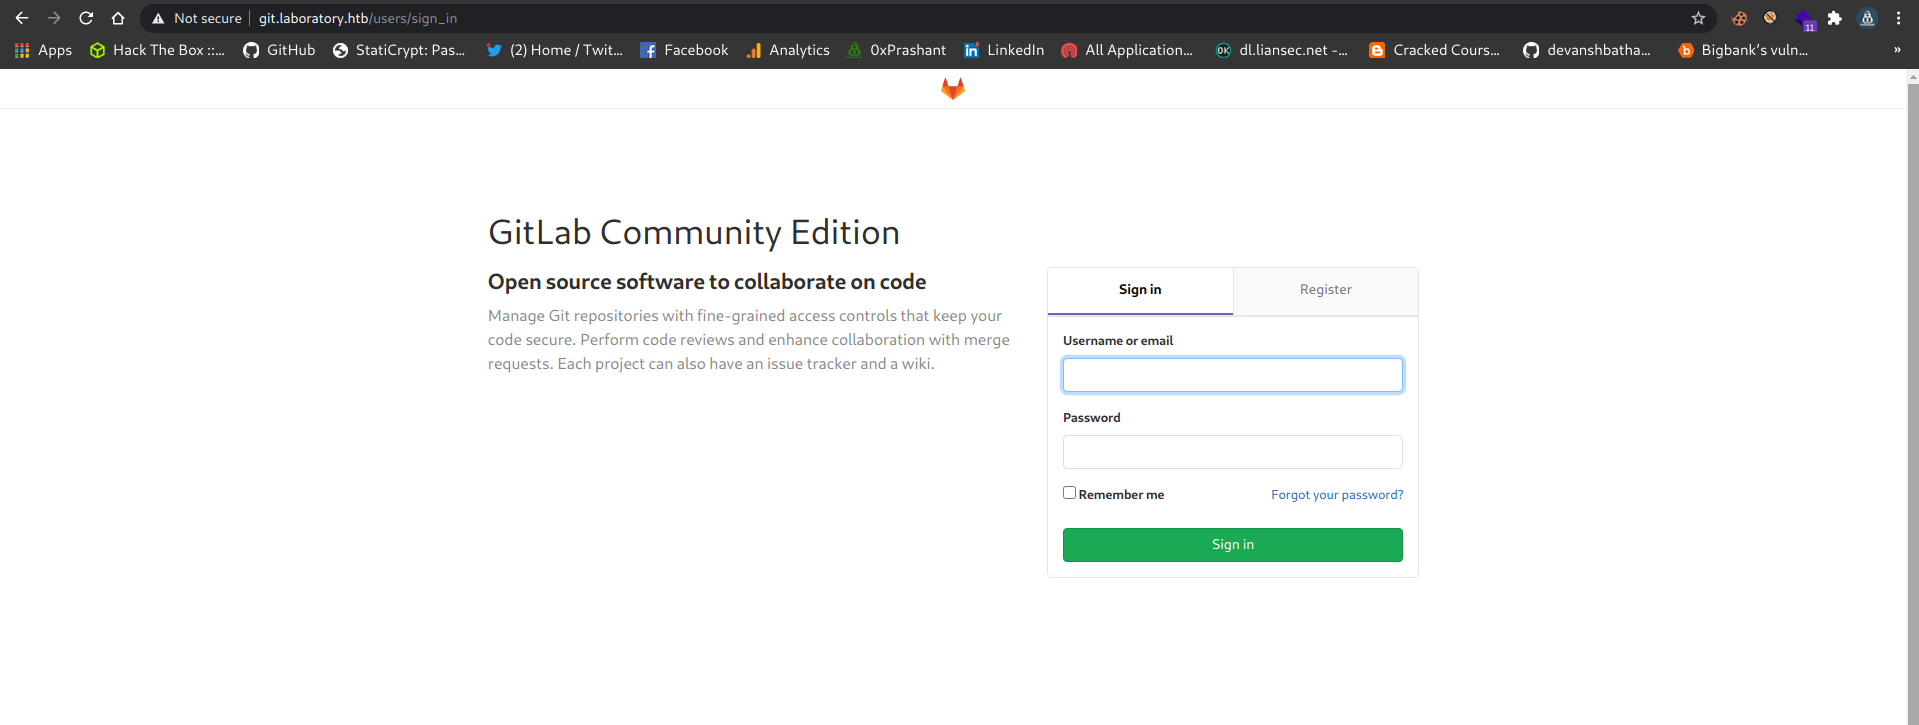1919x725 pixels.
Task: Open the Hack The Box bookmark
Action: tap(157, 50)
